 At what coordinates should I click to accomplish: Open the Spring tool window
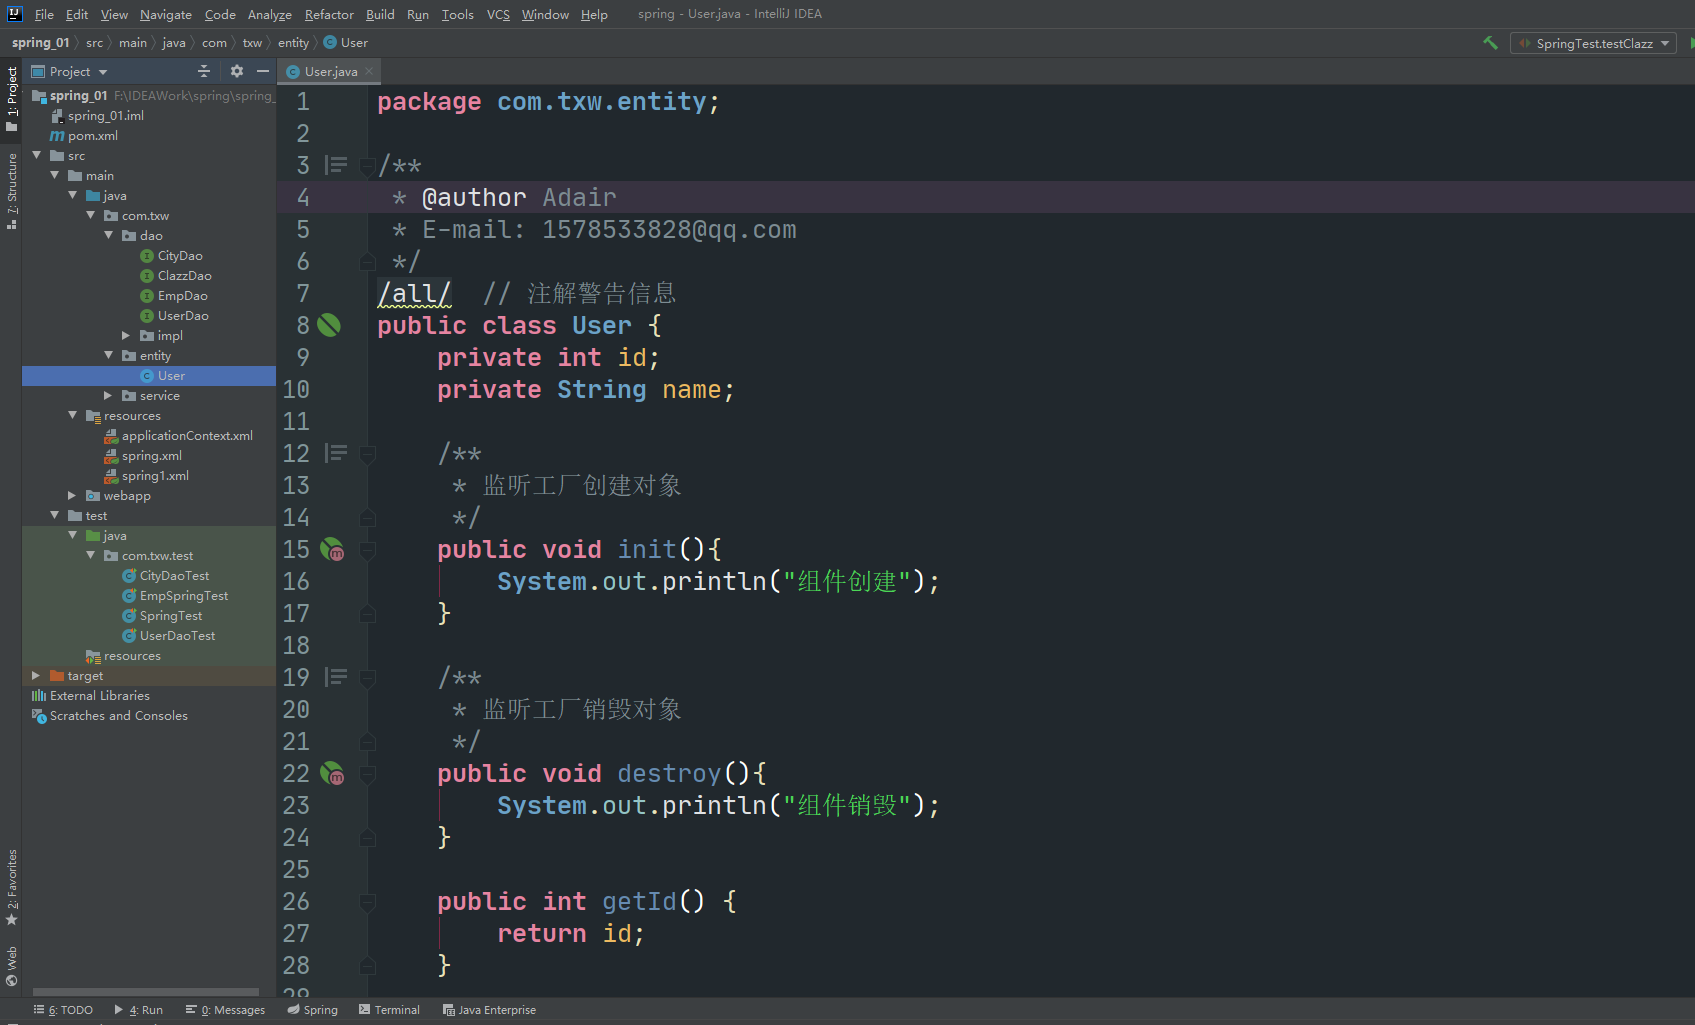pyautogui.click(x=312, y=1010)
